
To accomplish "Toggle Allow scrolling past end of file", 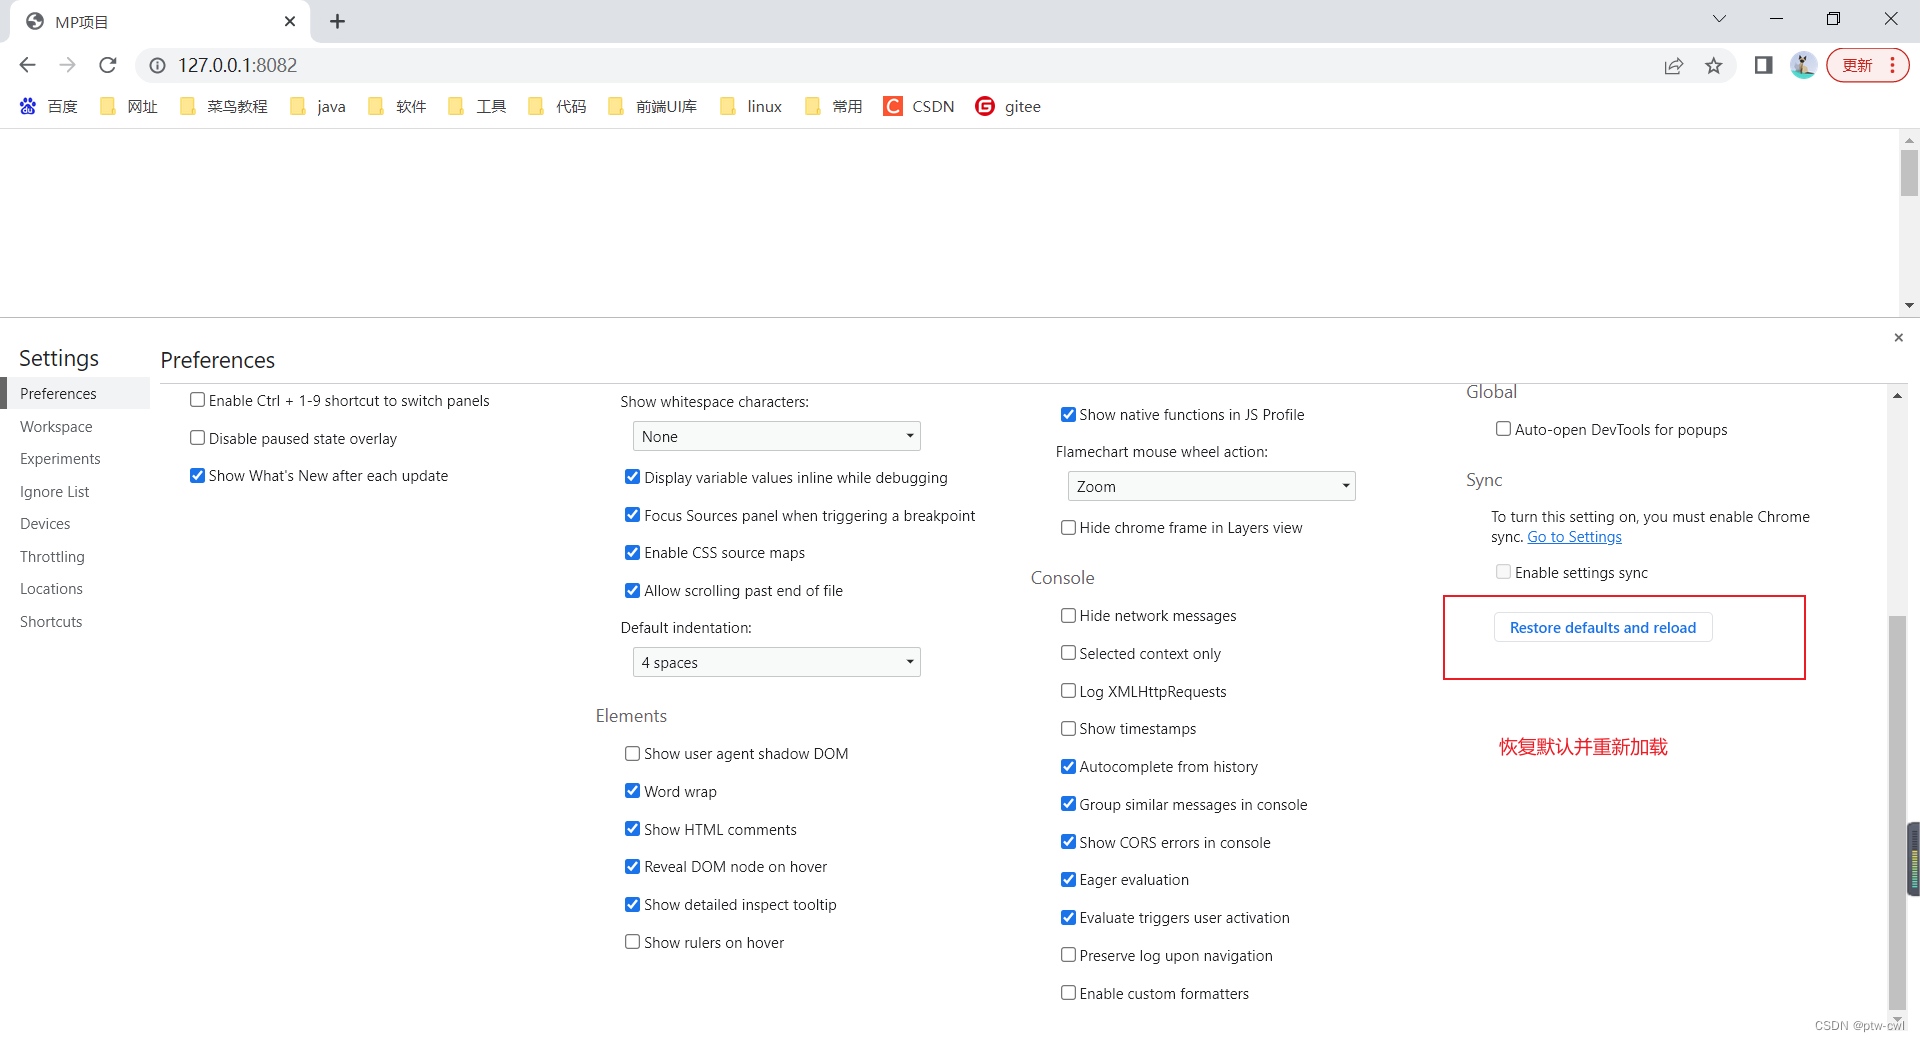I will pyautogui.click(x=632, y=590).
